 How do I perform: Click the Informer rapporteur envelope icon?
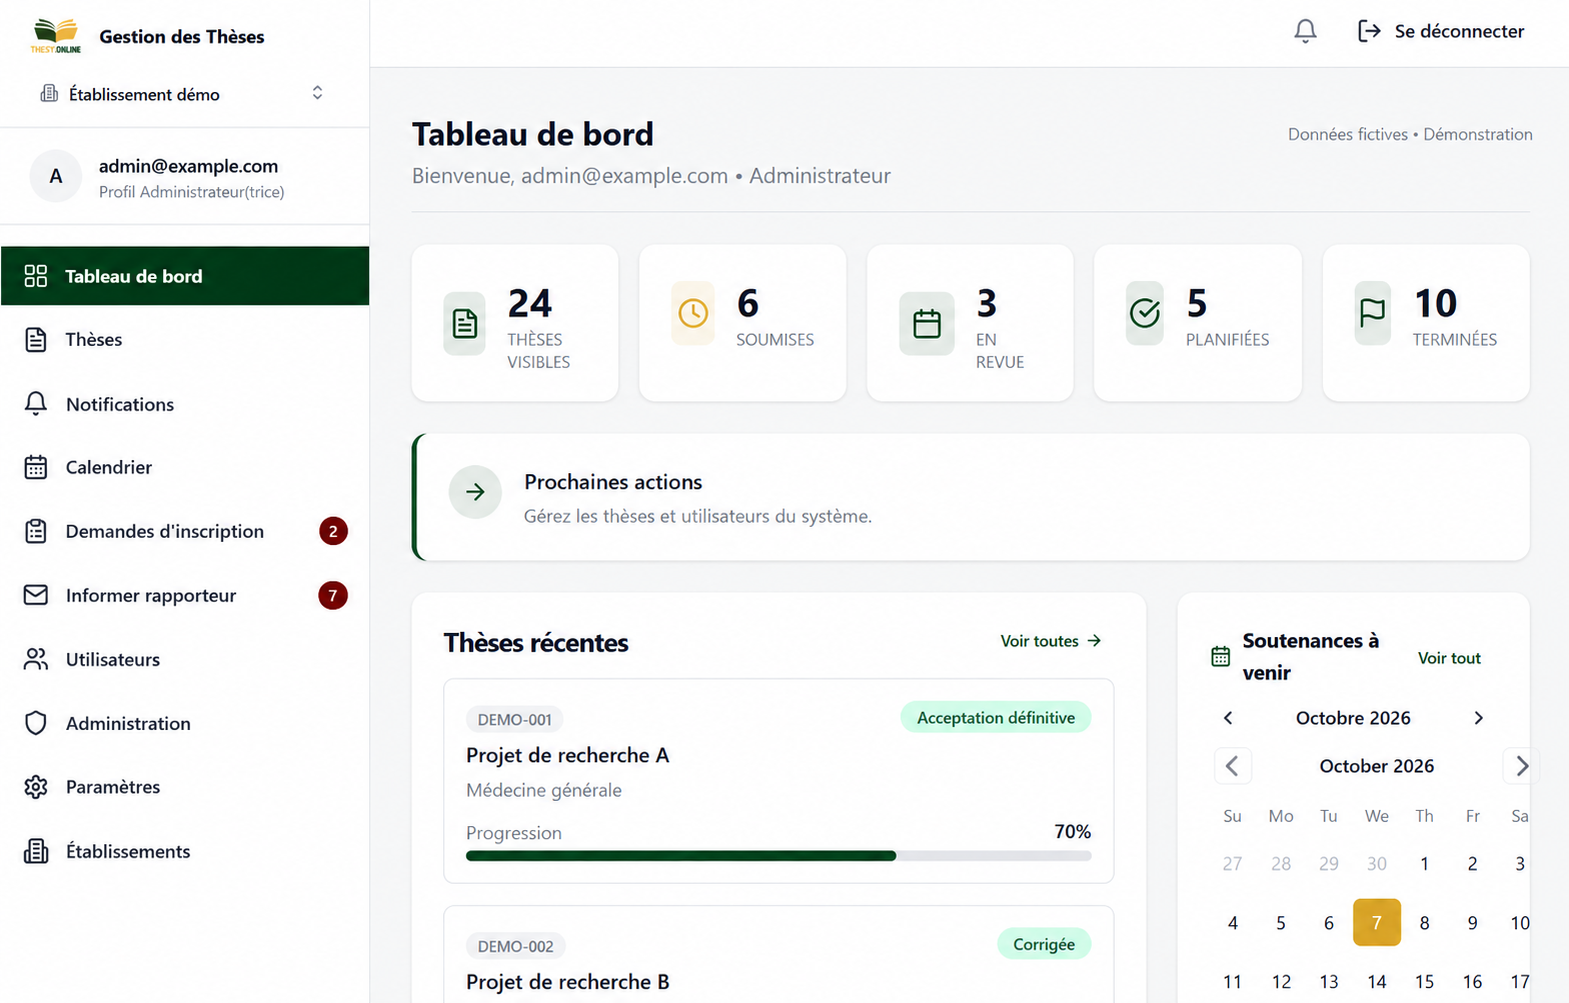click(x=36, y=595)
